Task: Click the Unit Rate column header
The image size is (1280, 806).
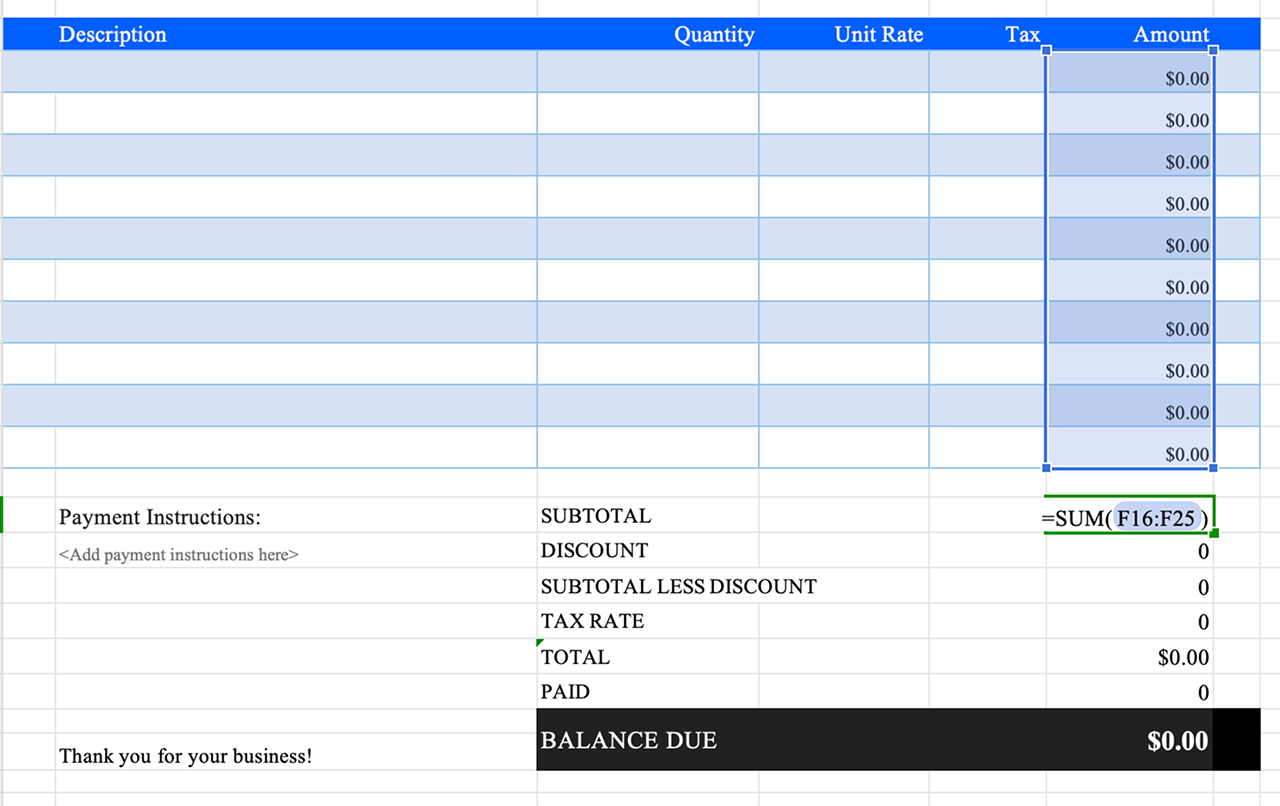Action: click(x=878, y=34)
